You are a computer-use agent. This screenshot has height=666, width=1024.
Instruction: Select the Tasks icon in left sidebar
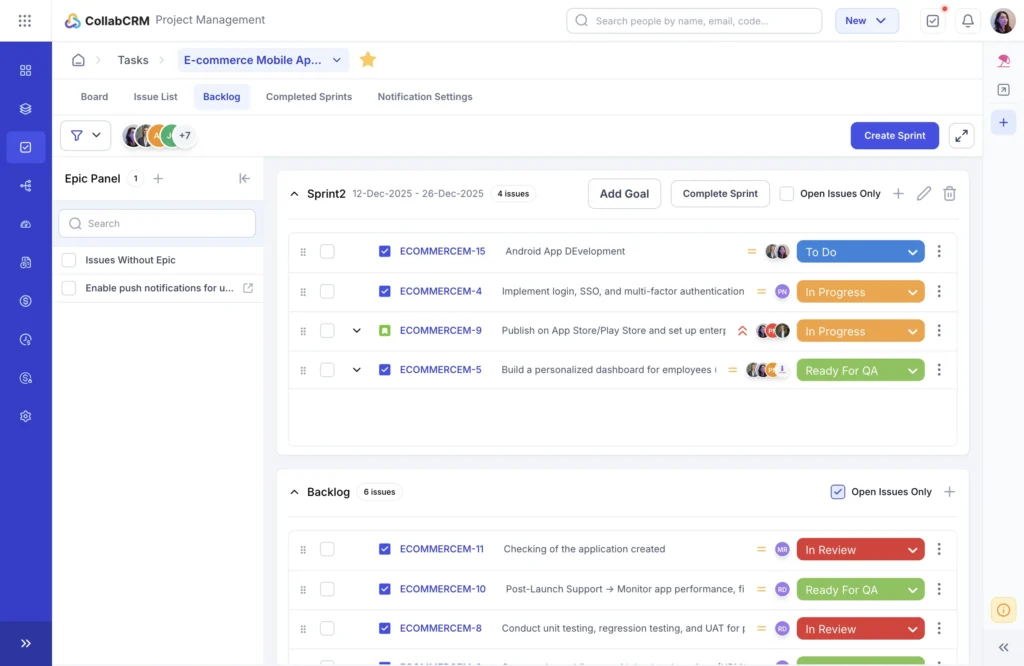pos(25,148)
